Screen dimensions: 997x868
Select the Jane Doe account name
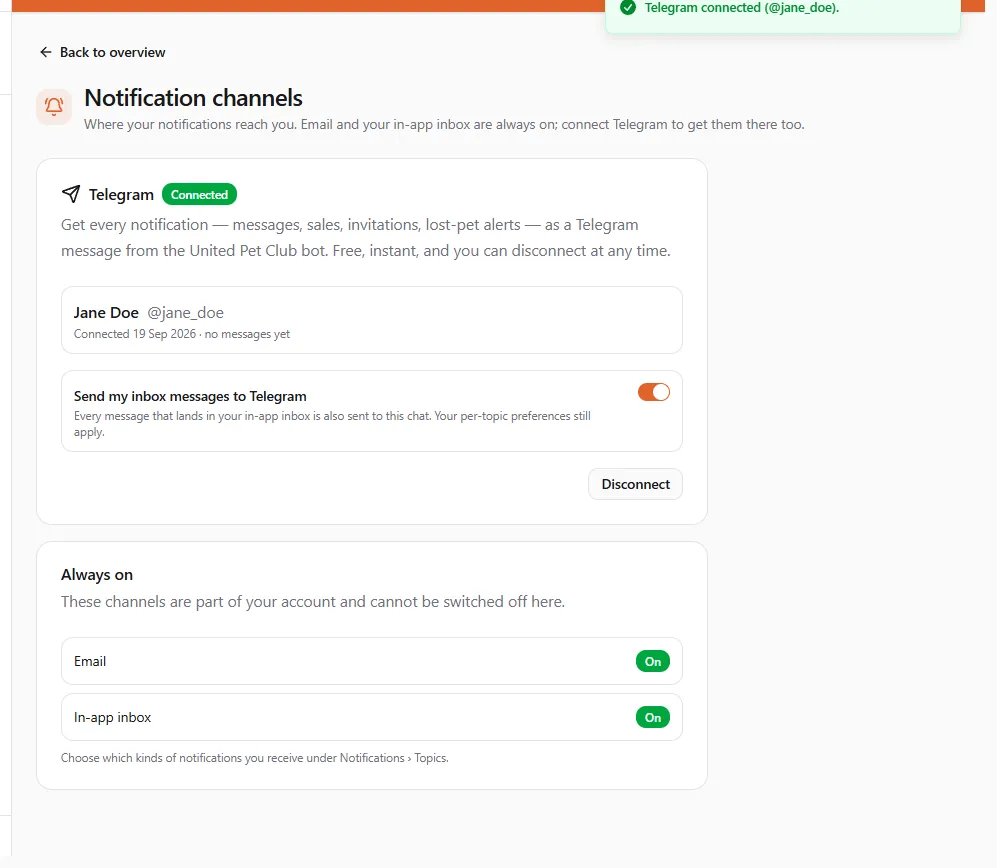106,313
